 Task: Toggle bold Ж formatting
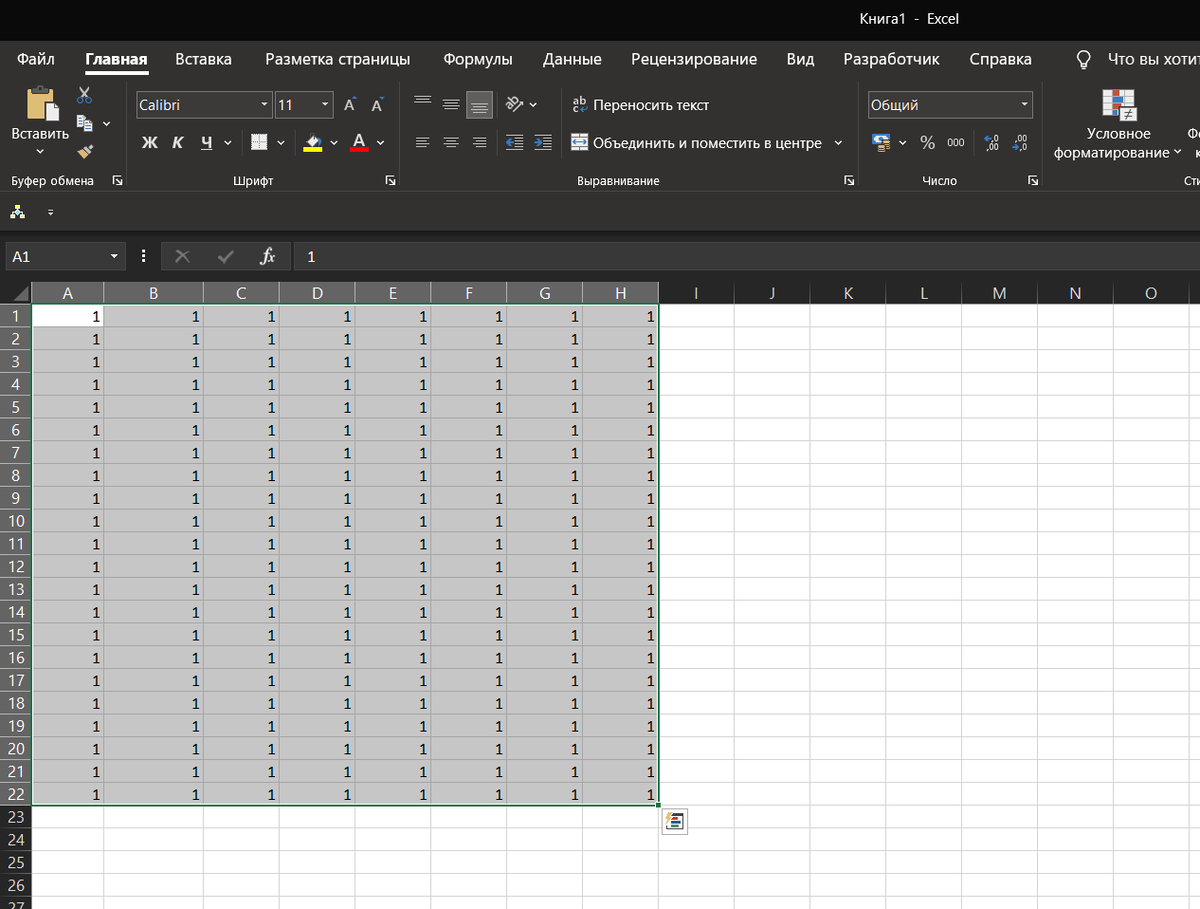tap(150, 143)
